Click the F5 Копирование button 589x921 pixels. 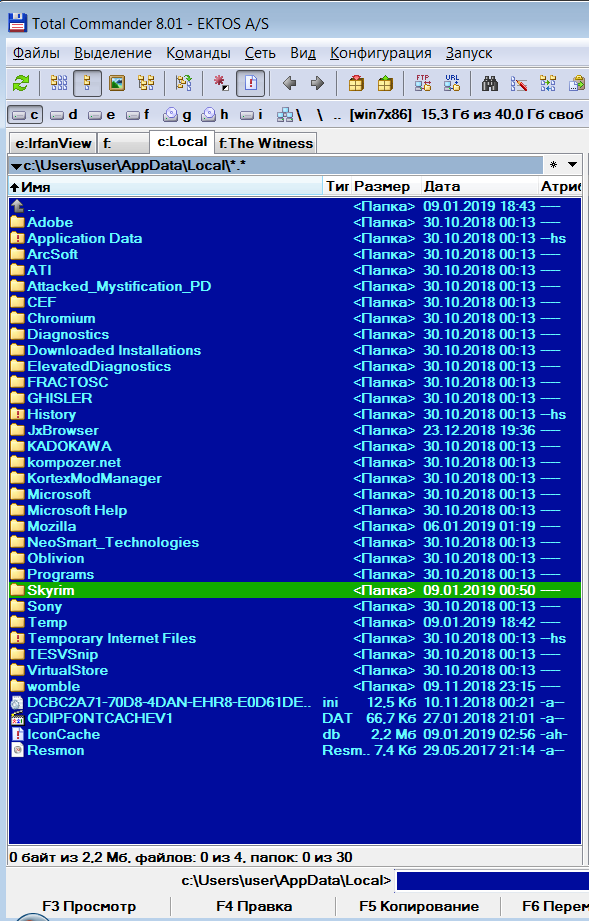[x=419, y=906]
